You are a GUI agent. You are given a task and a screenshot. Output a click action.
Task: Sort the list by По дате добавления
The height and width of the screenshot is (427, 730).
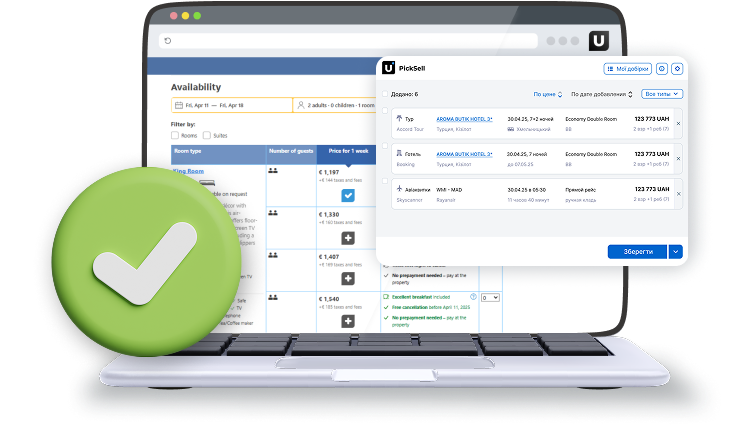601,94
